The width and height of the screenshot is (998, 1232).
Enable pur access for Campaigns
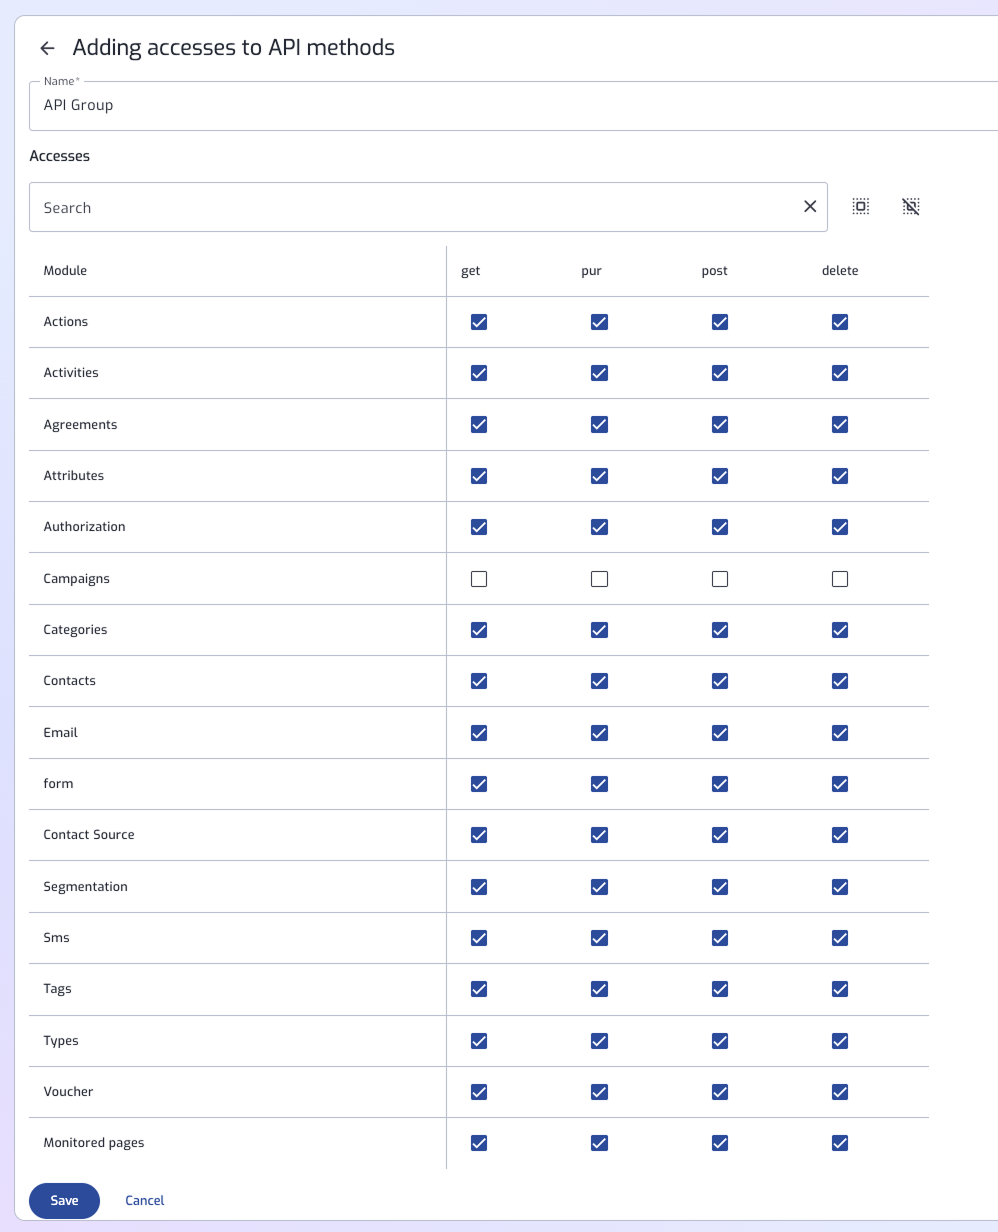[x=599, y=579]
